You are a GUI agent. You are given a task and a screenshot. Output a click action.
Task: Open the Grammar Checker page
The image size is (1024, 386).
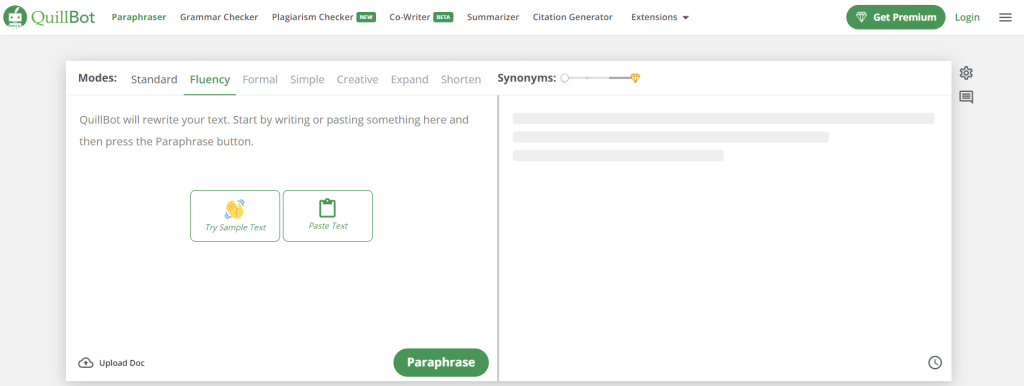[x=219, y=17]
